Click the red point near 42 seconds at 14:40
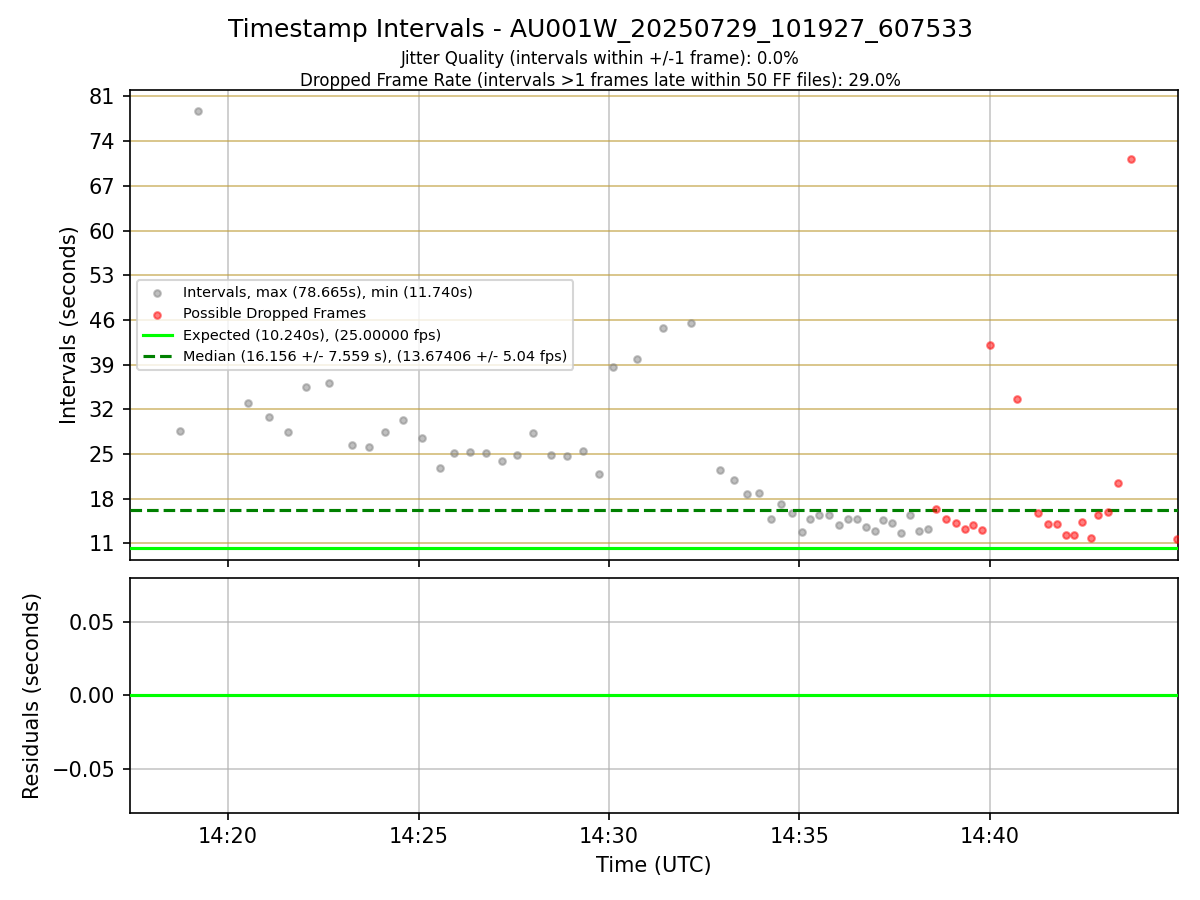This screenshot has width=1200, height=900. [990, 345]
